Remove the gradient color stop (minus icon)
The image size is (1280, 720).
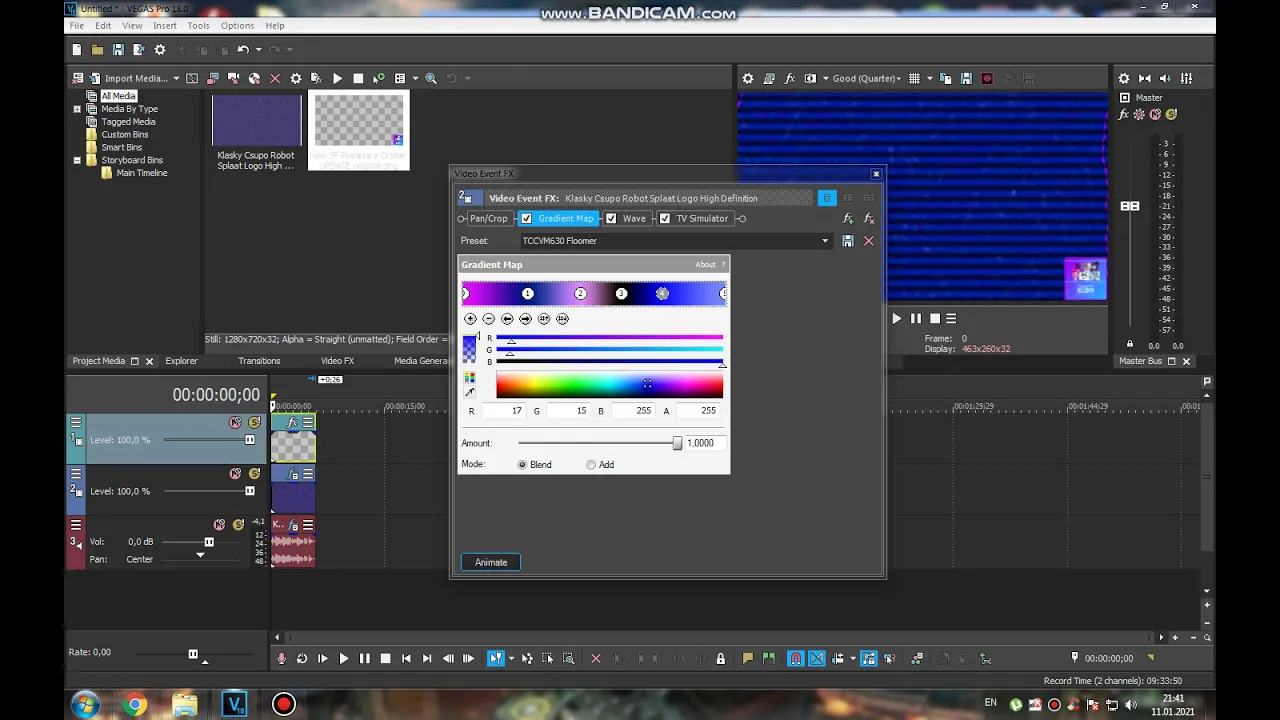point(488,319)
